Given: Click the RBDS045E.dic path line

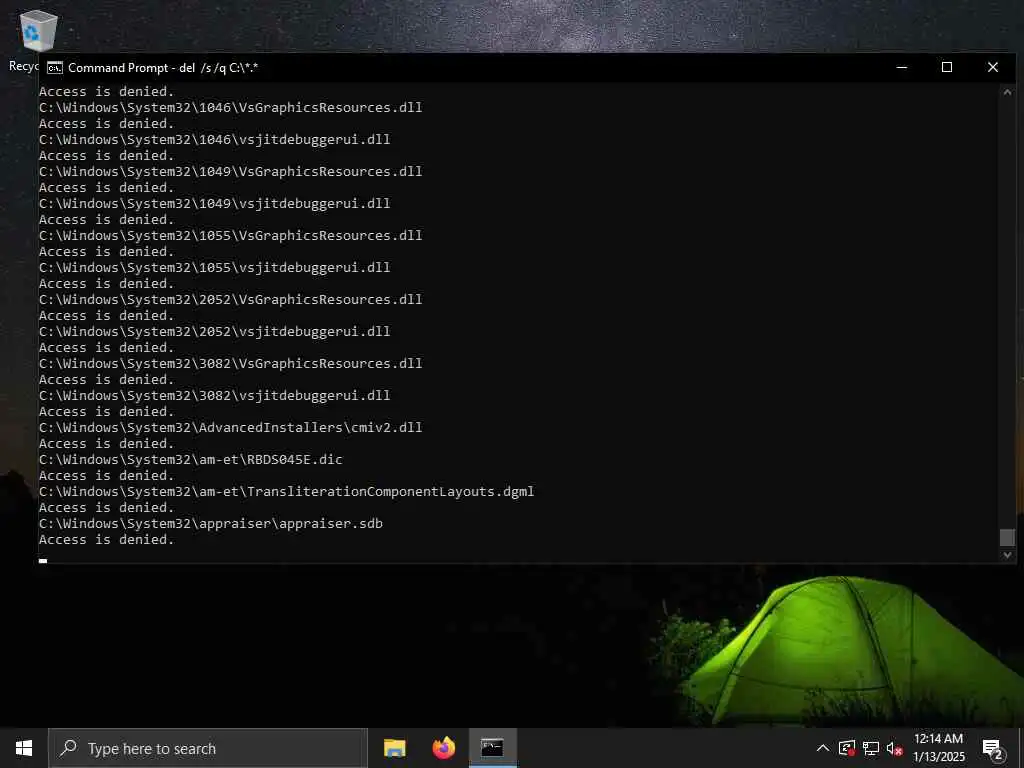Looking at the screenshot, I should tap(191, 460).
